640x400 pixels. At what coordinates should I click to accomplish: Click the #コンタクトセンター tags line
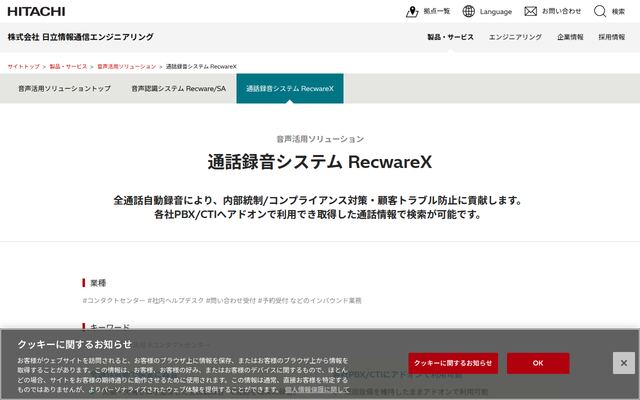tap(222, 300)
